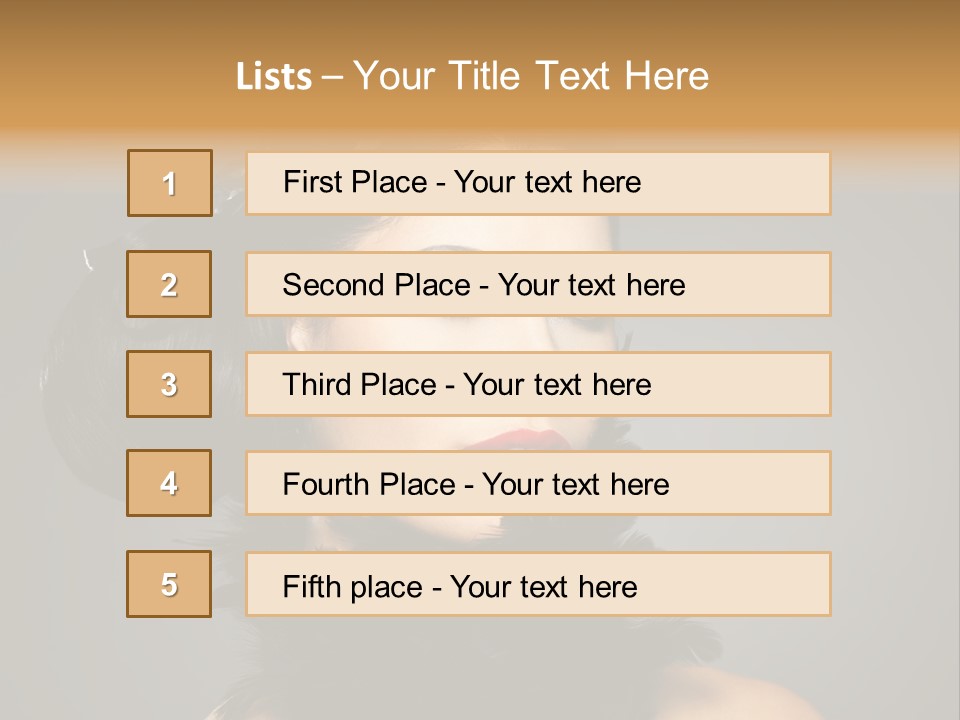Click the number 5 box
The width and height of the screenshot is (960, 720).
[169, 584]
